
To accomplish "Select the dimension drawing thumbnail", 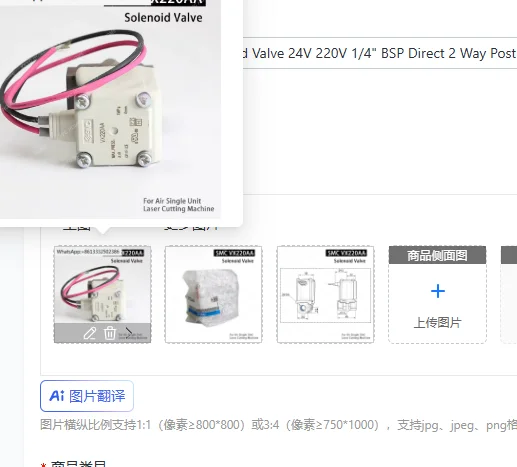I will [x=325, y=294].
